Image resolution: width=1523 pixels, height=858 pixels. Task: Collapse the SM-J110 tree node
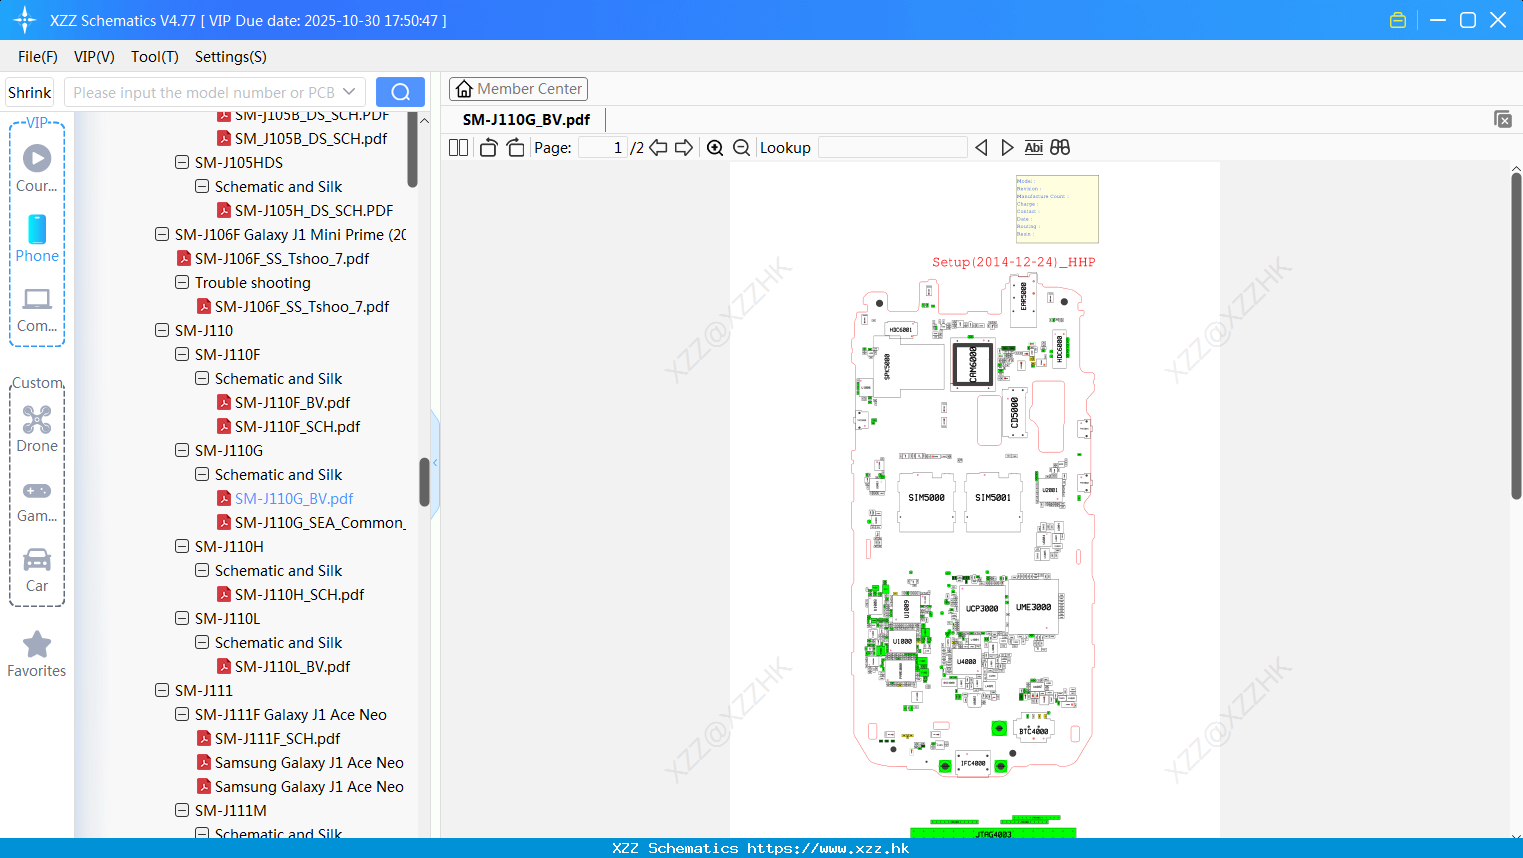[x=162, y=330]
